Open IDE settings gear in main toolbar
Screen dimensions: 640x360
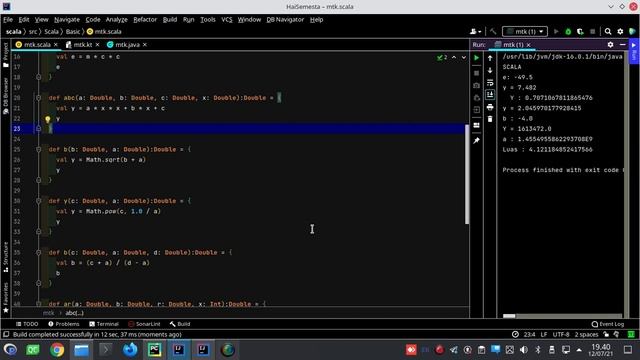pos(620,31)
